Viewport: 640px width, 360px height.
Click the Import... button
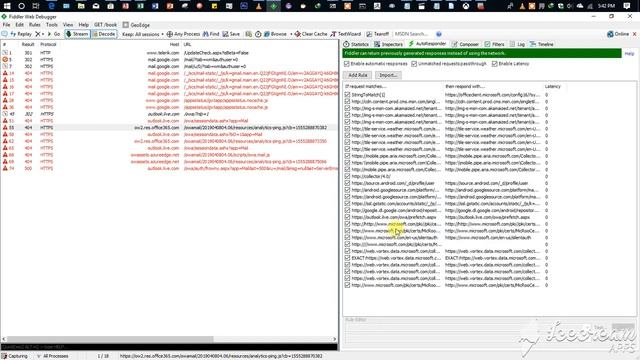(388, 75)
